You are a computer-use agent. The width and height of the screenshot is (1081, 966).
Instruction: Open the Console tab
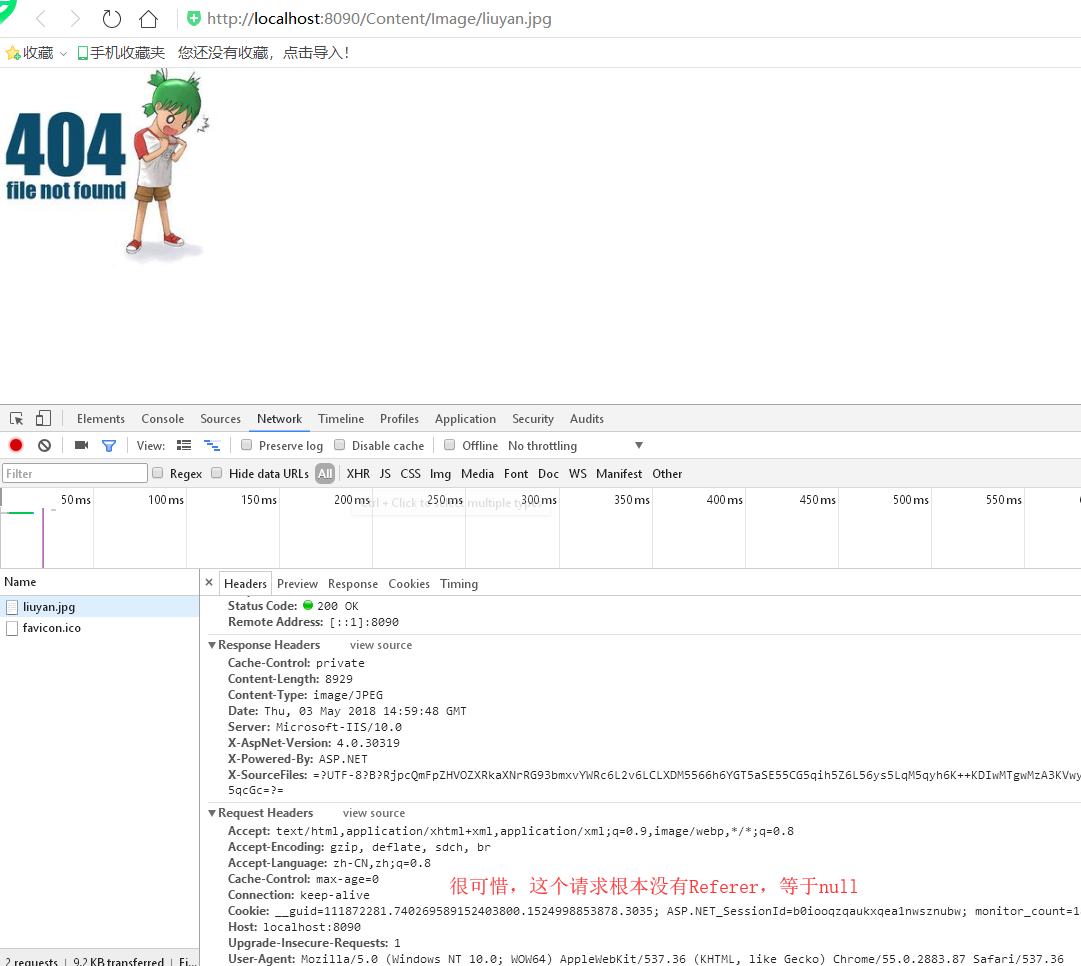tap(163, 419)
